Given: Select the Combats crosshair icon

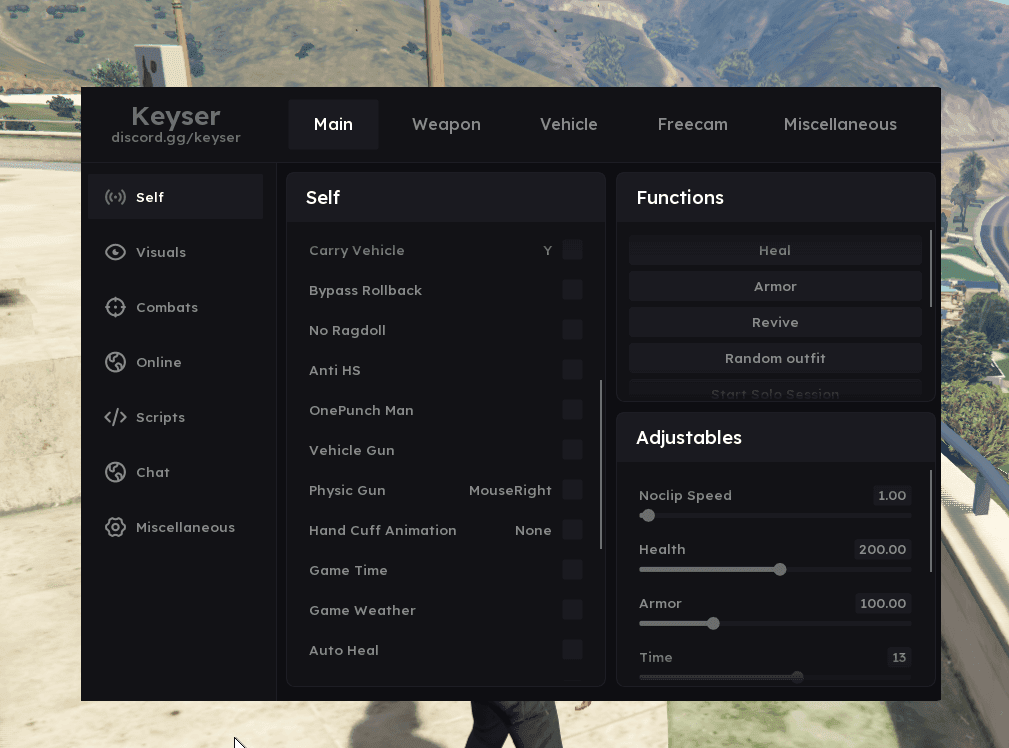Looking at the screenshot, I should coord(115,307).
